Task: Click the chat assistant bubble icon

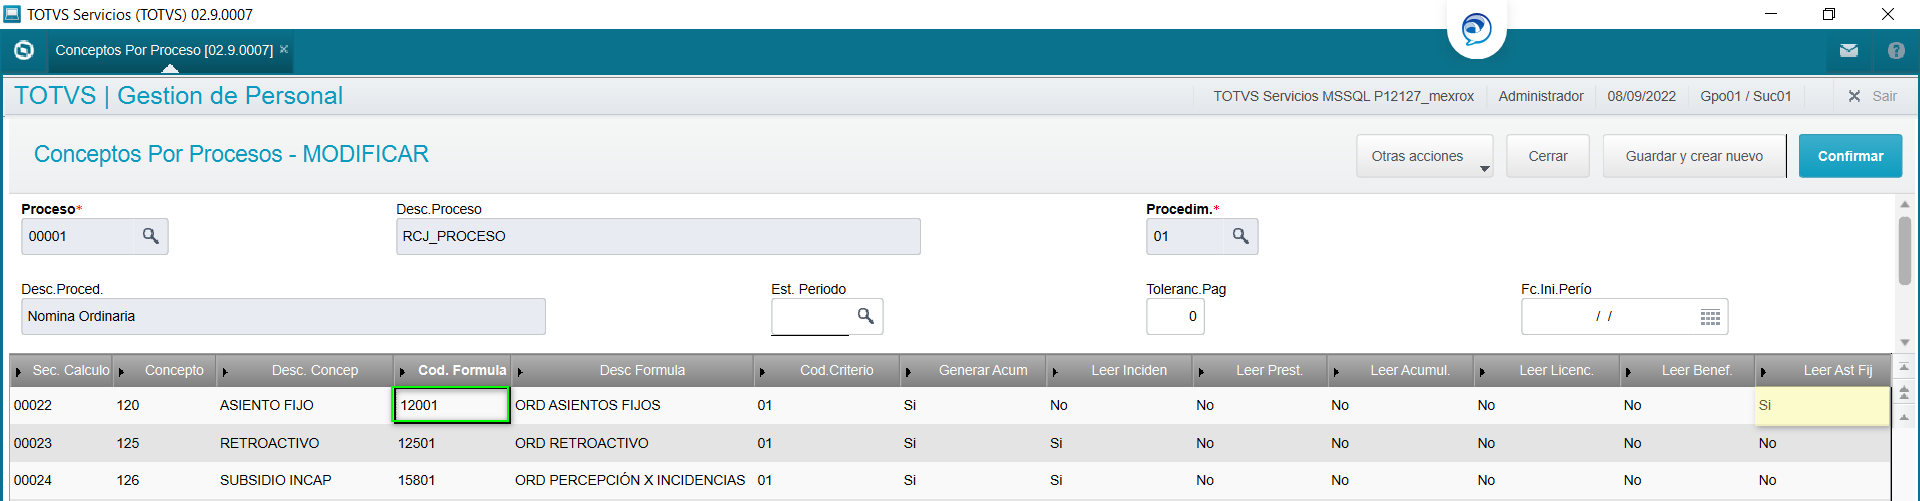Action: point(1476,28)
